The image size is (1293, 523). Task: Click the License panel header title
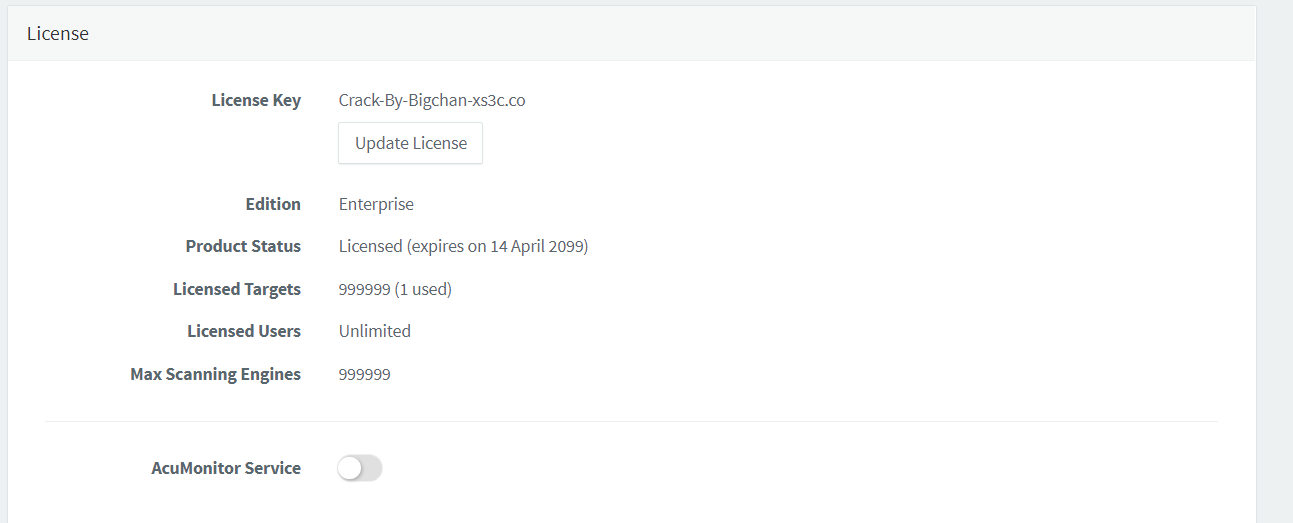coord(58,33)
